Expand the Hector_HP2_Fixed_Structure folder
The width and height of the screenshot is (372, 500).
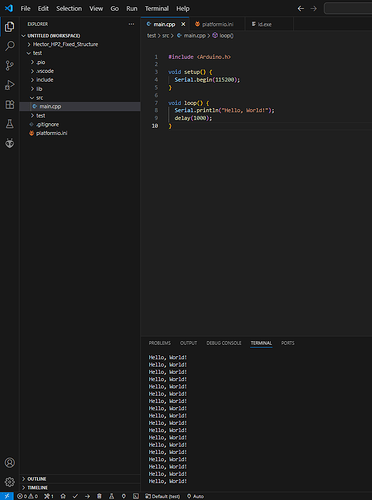(63, 44)
